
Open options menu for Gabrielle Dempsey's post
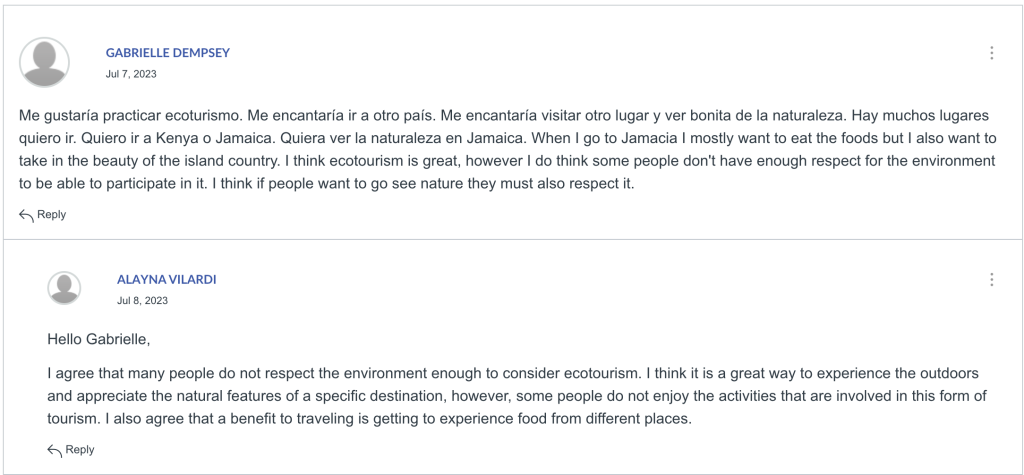pyautogui.click(x=991, y=53)
